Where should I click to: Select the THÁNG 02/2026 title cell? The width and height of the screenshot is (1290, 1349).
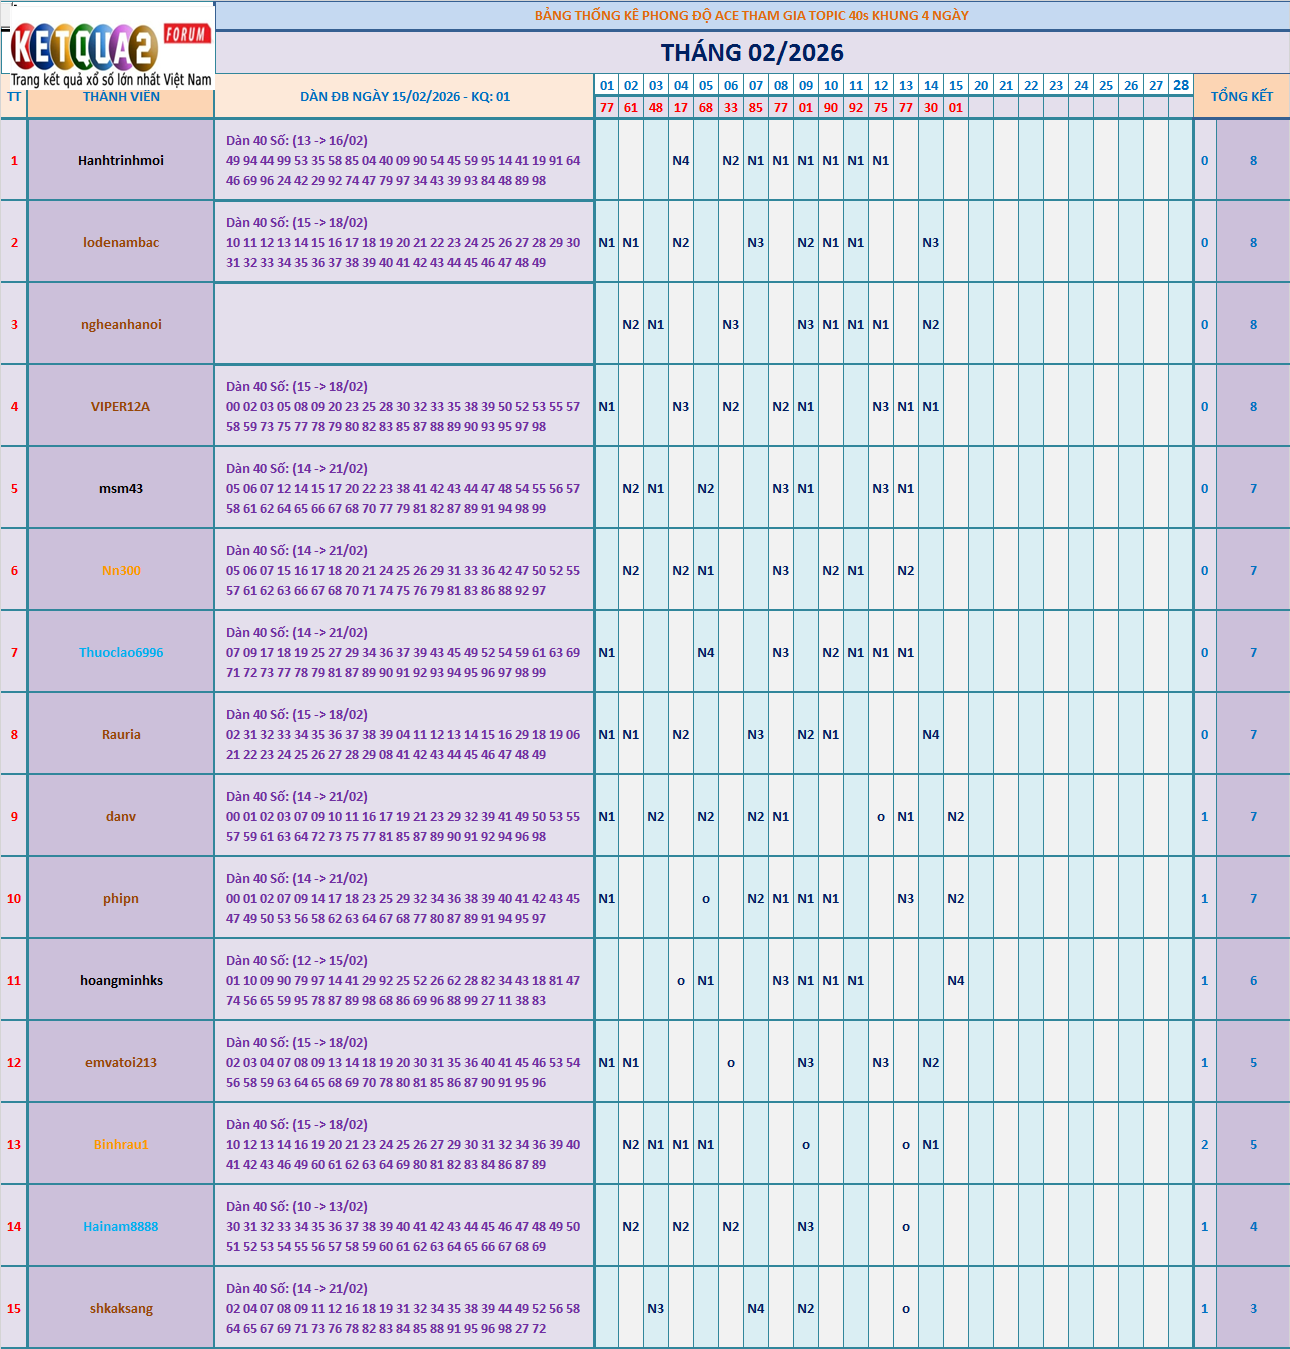(x=752, y=53)
